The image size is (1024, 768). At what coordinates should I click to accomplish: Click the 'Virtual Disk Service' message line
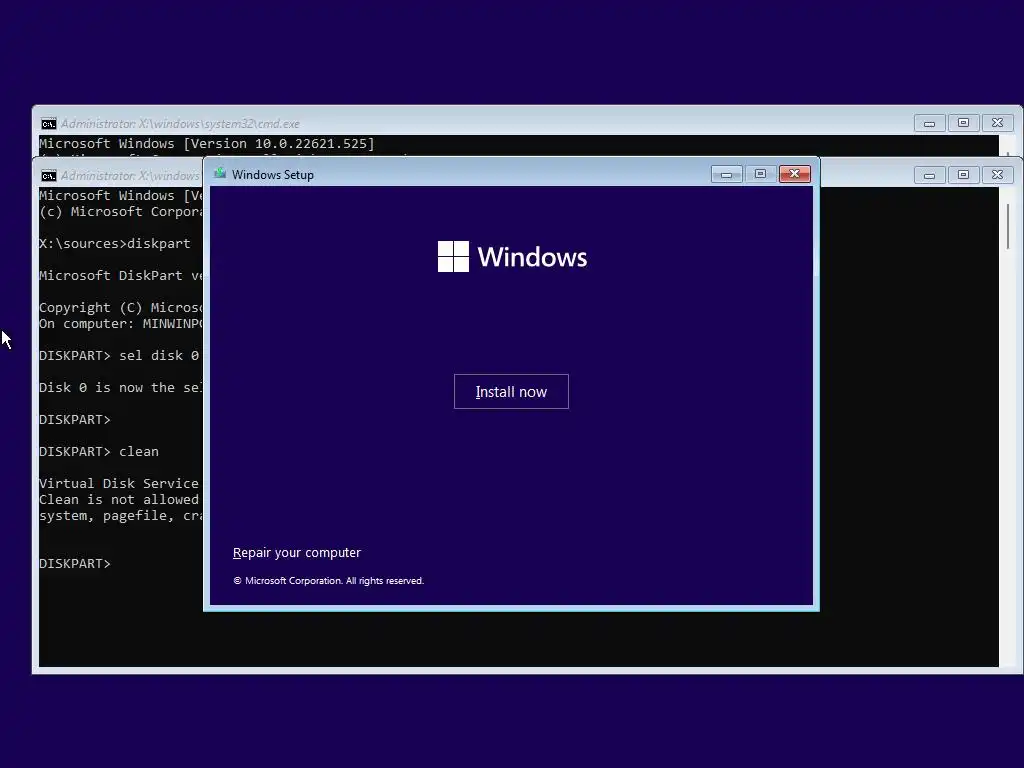[120, 484]
